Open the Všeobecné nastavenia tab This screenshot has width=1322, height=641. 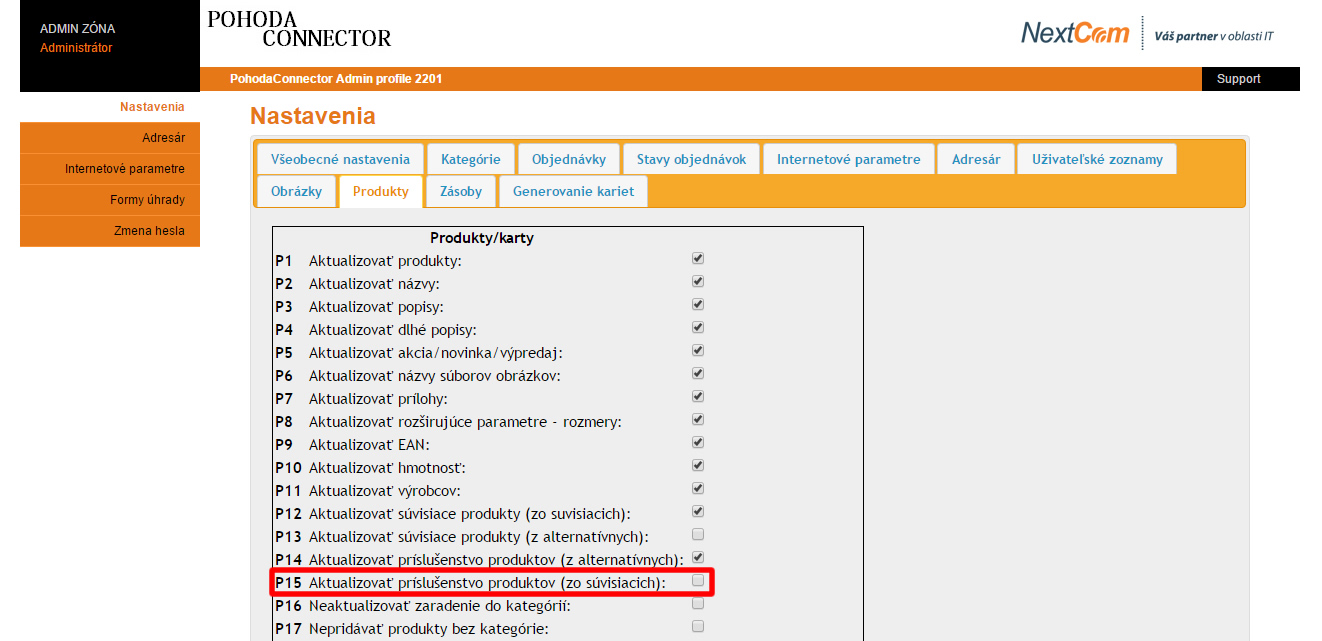tap(340, 159)
